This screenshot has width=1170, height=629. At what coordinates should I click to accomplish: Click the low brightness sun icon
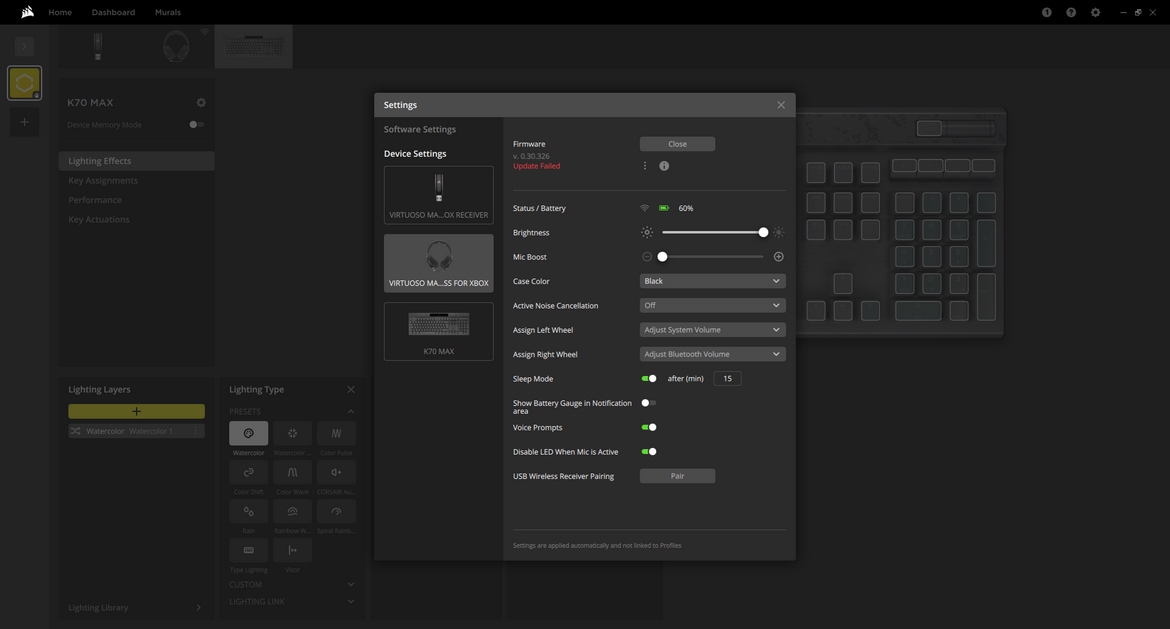647,232
